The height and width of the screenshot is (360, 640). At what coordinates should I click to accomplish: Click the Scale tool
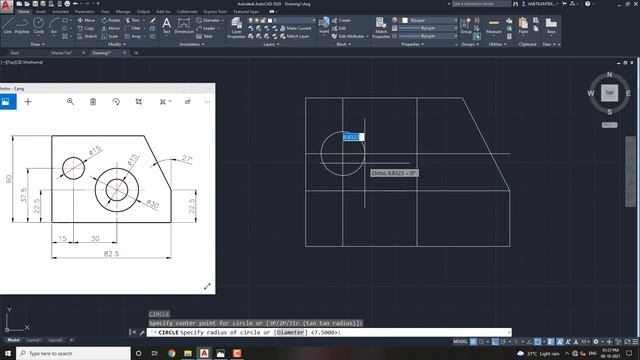point(110,36)
